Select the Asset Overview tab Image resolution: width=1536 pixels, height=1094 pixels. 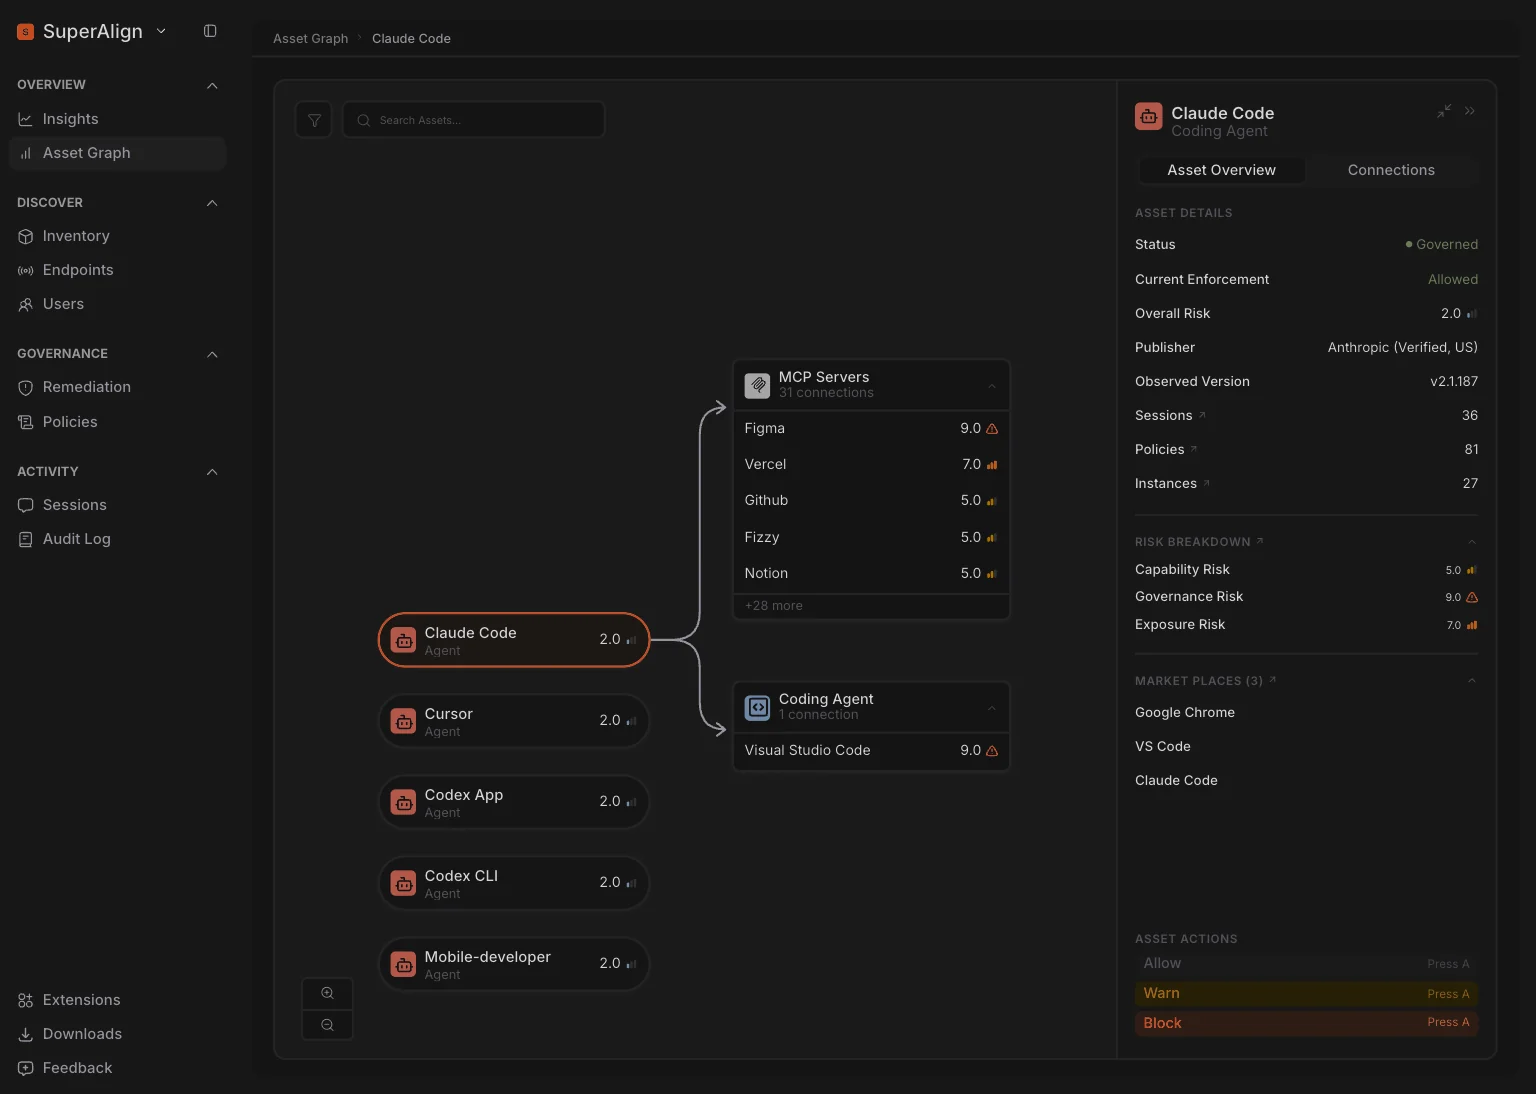pyautogui.click(x=1221, y=170)
